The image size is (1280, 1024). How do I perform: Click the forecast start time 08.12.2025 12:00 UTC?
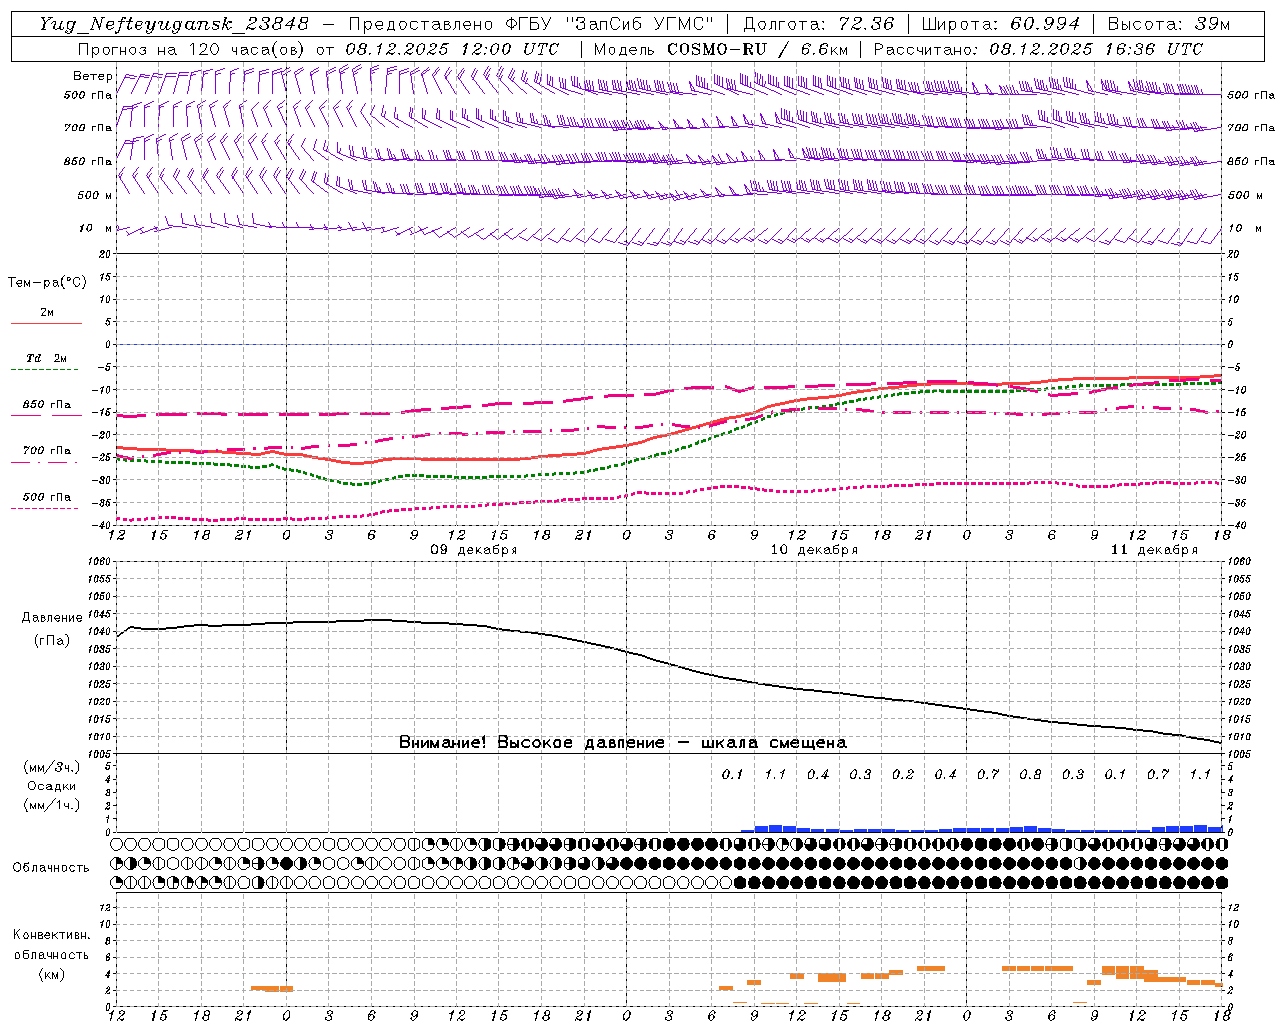click(x=452, y=49)
